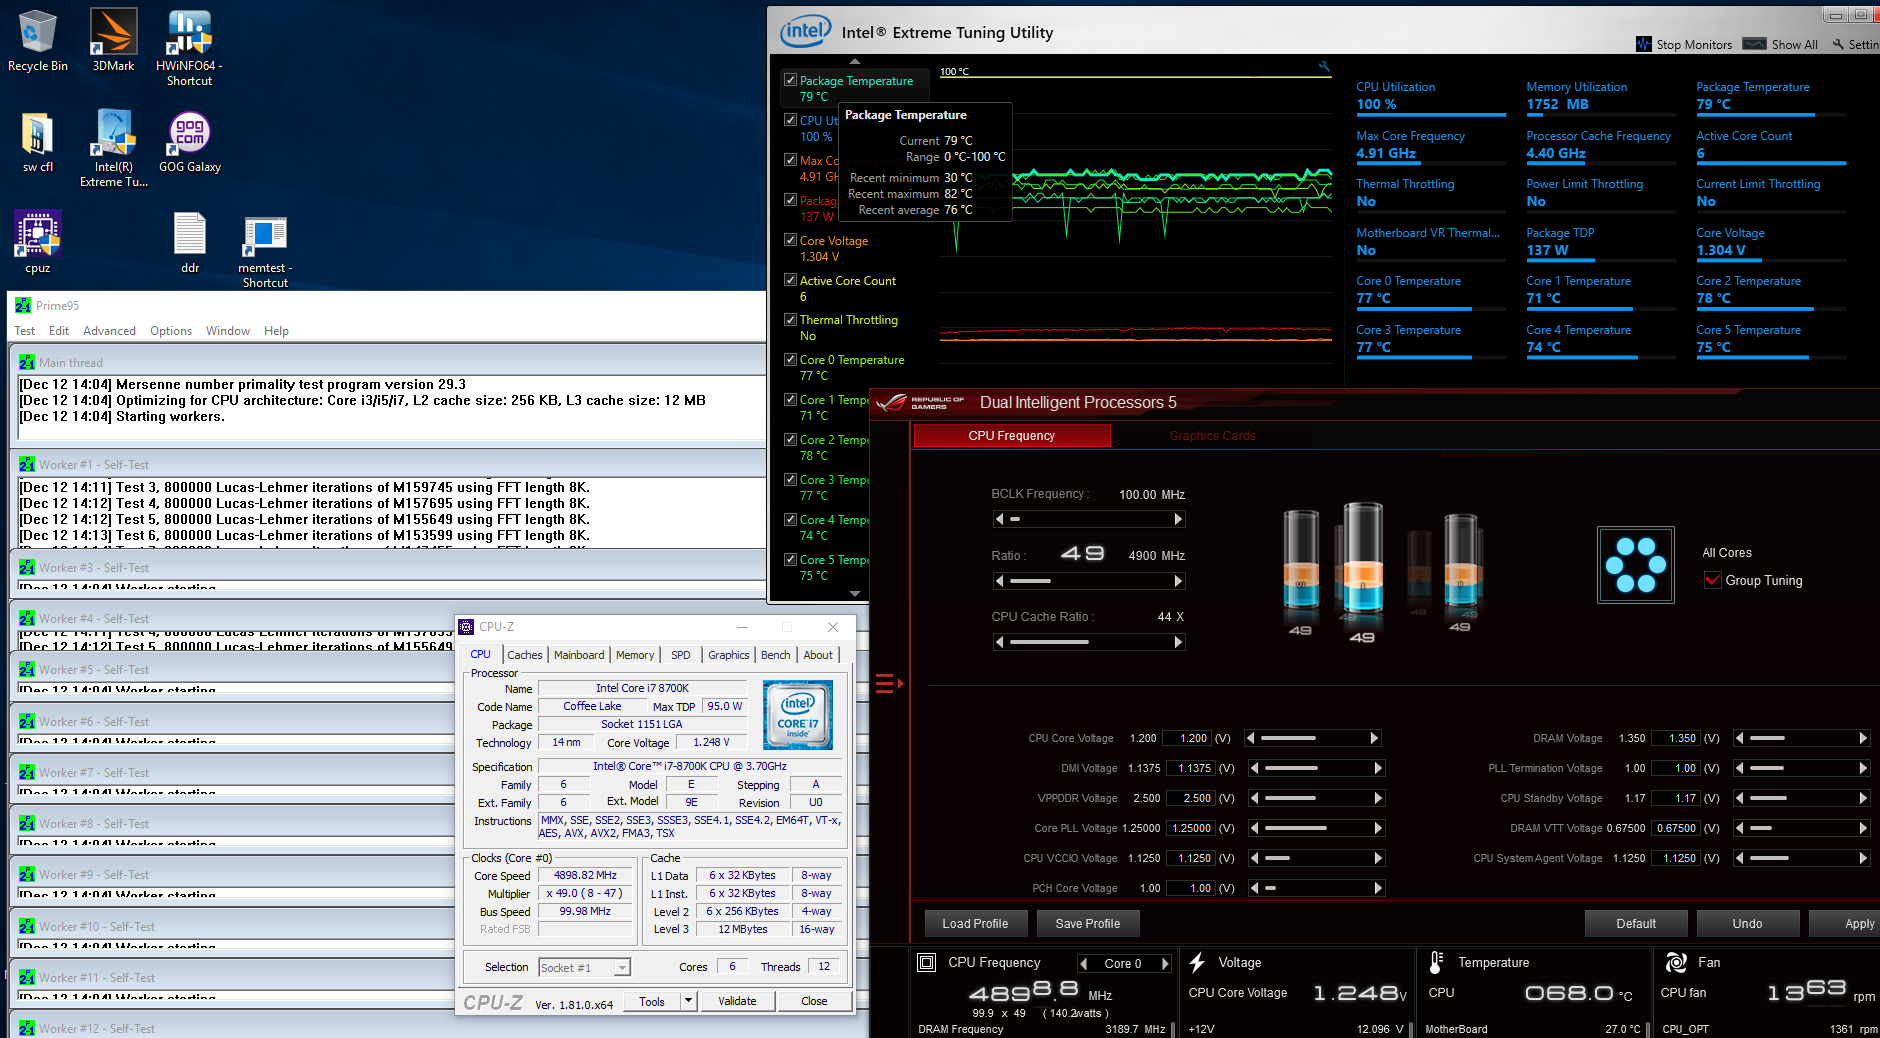
Task: Open the cpuz desktop icon
Action: [38, 242]
